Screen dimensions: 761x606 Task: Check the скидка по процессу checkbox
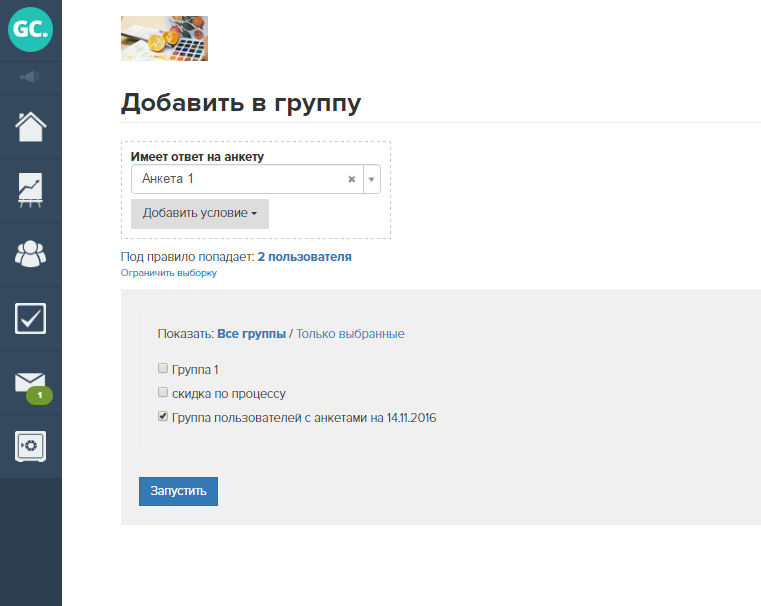163,392
